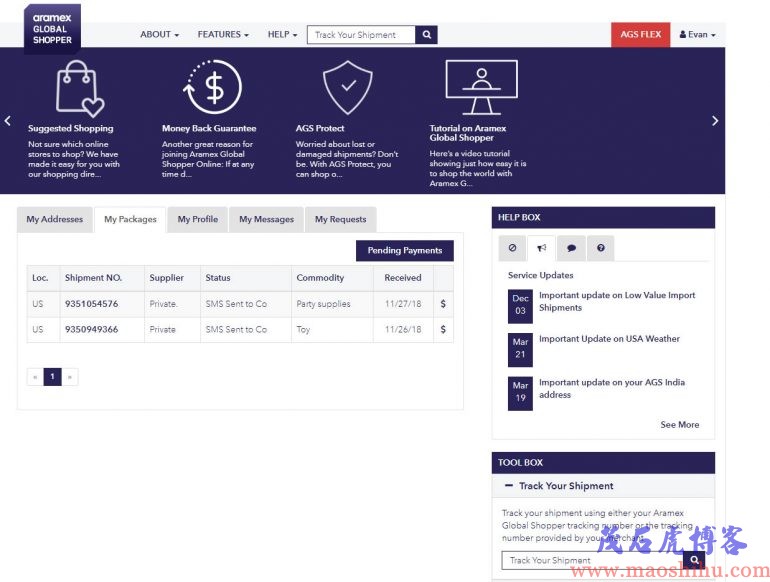The image size is (770, 582).
Task: Switch to My Messages tab
Action: tap(266, 219)
